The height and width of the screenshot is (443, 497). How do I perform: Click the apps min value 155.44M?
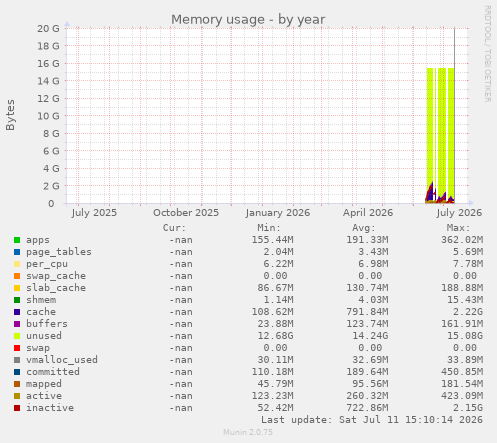coord(272,240)
